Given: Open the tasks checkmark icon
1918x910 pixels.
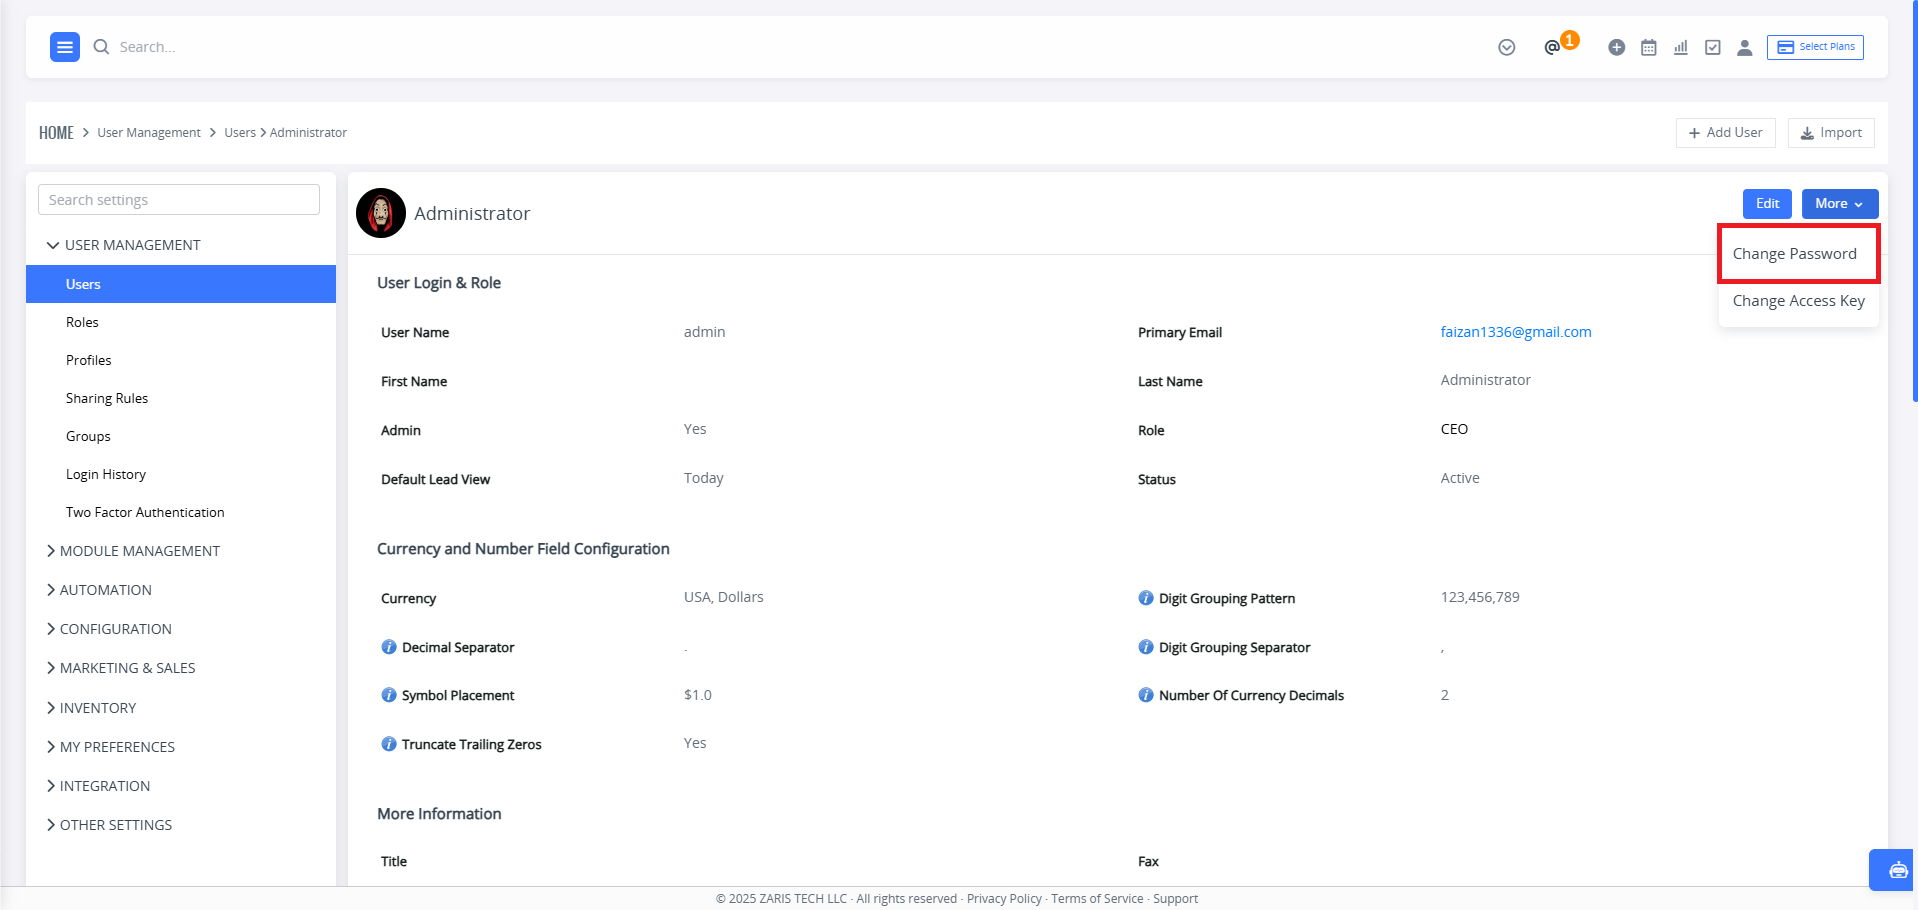Looking at the screenshot, I should pos(1713,47).
